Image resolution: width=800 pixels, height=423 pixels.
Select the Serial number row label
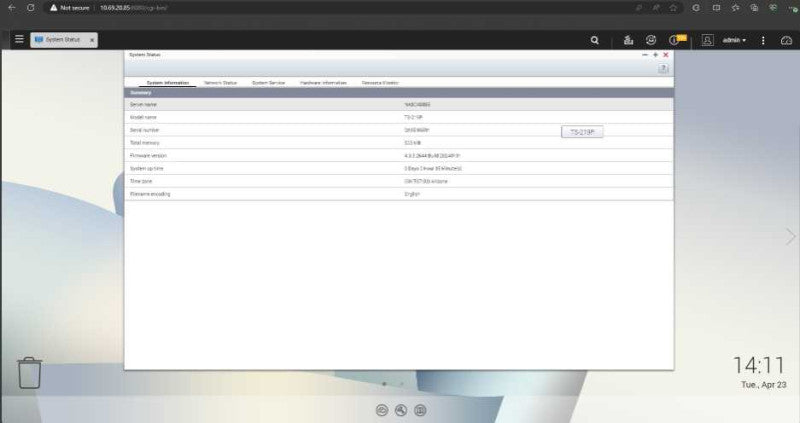[144, 130]
